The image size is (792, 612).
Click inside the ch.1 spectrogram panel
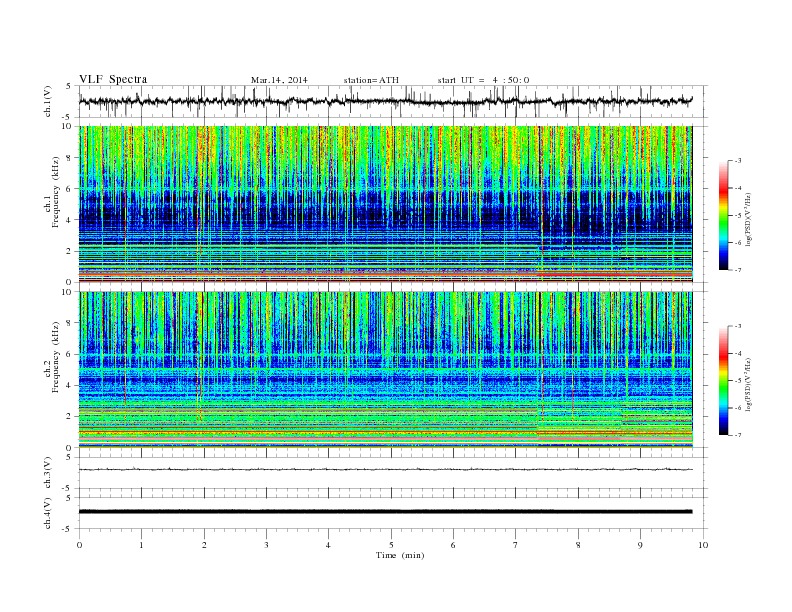click(x=385, y=204)
